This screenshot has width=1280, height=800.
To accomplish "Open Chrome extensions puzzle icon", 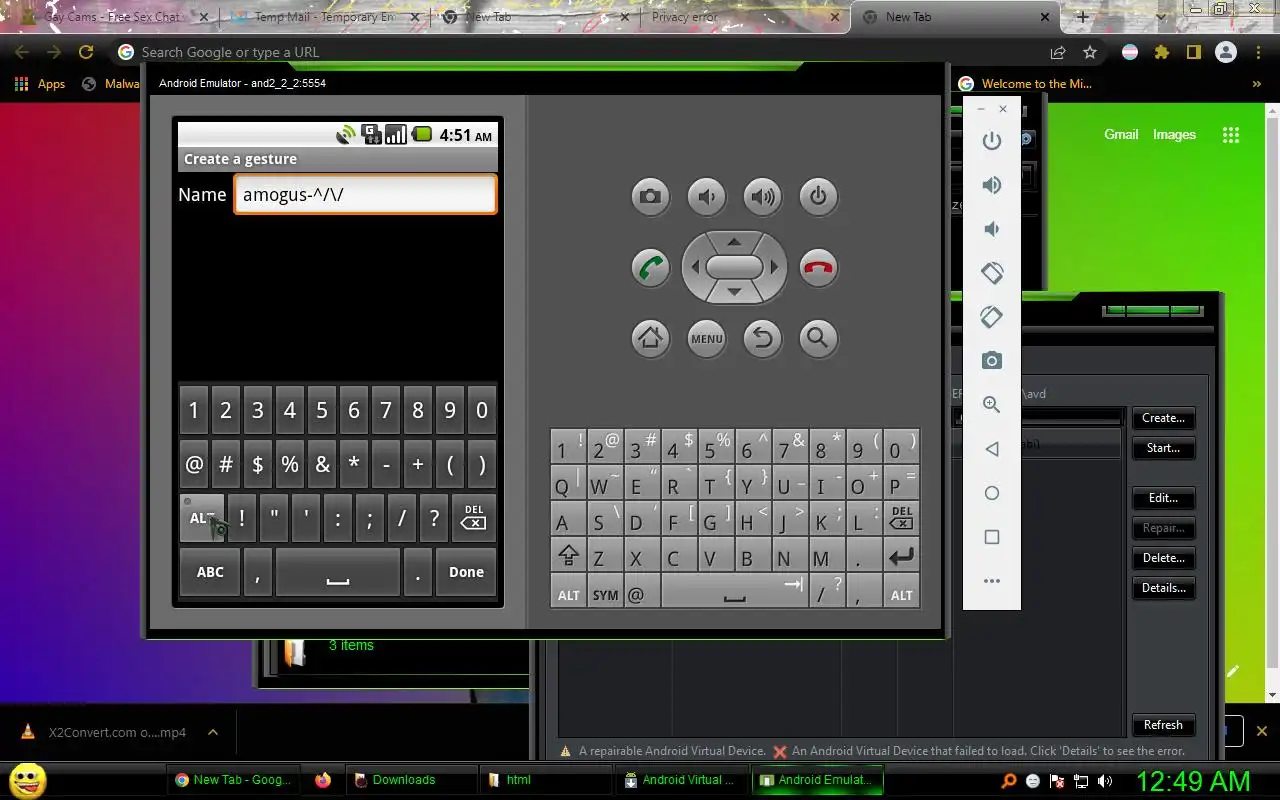I will tap(1161, 52).
